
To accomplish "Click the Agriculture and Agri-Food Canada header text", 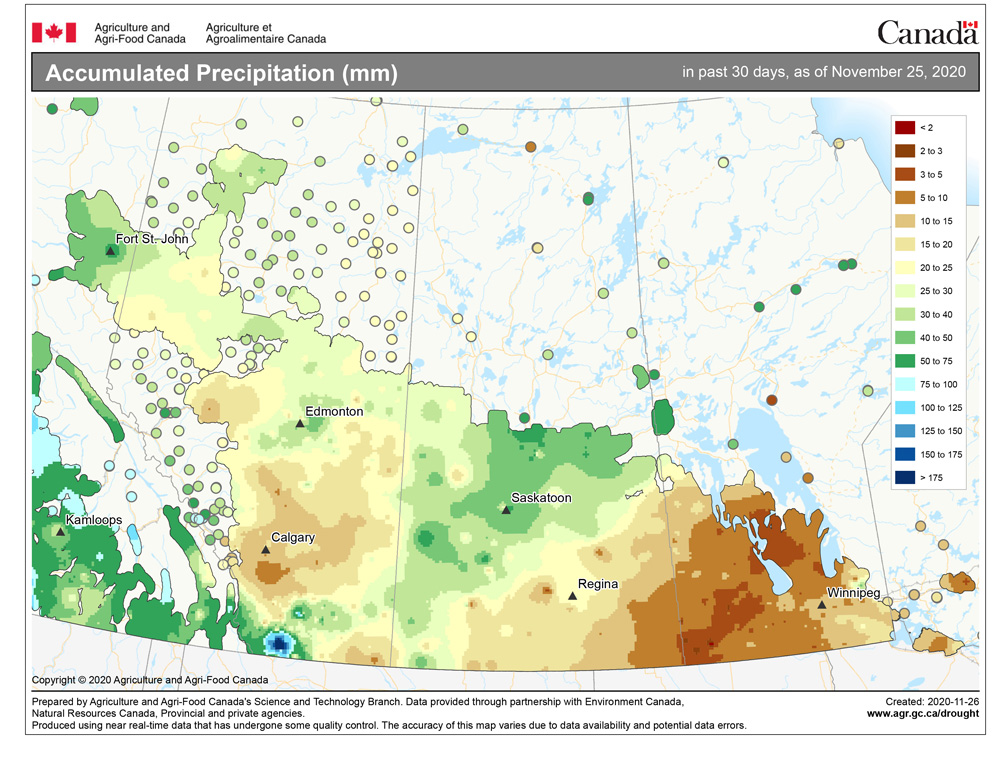I will click(139, 33).
